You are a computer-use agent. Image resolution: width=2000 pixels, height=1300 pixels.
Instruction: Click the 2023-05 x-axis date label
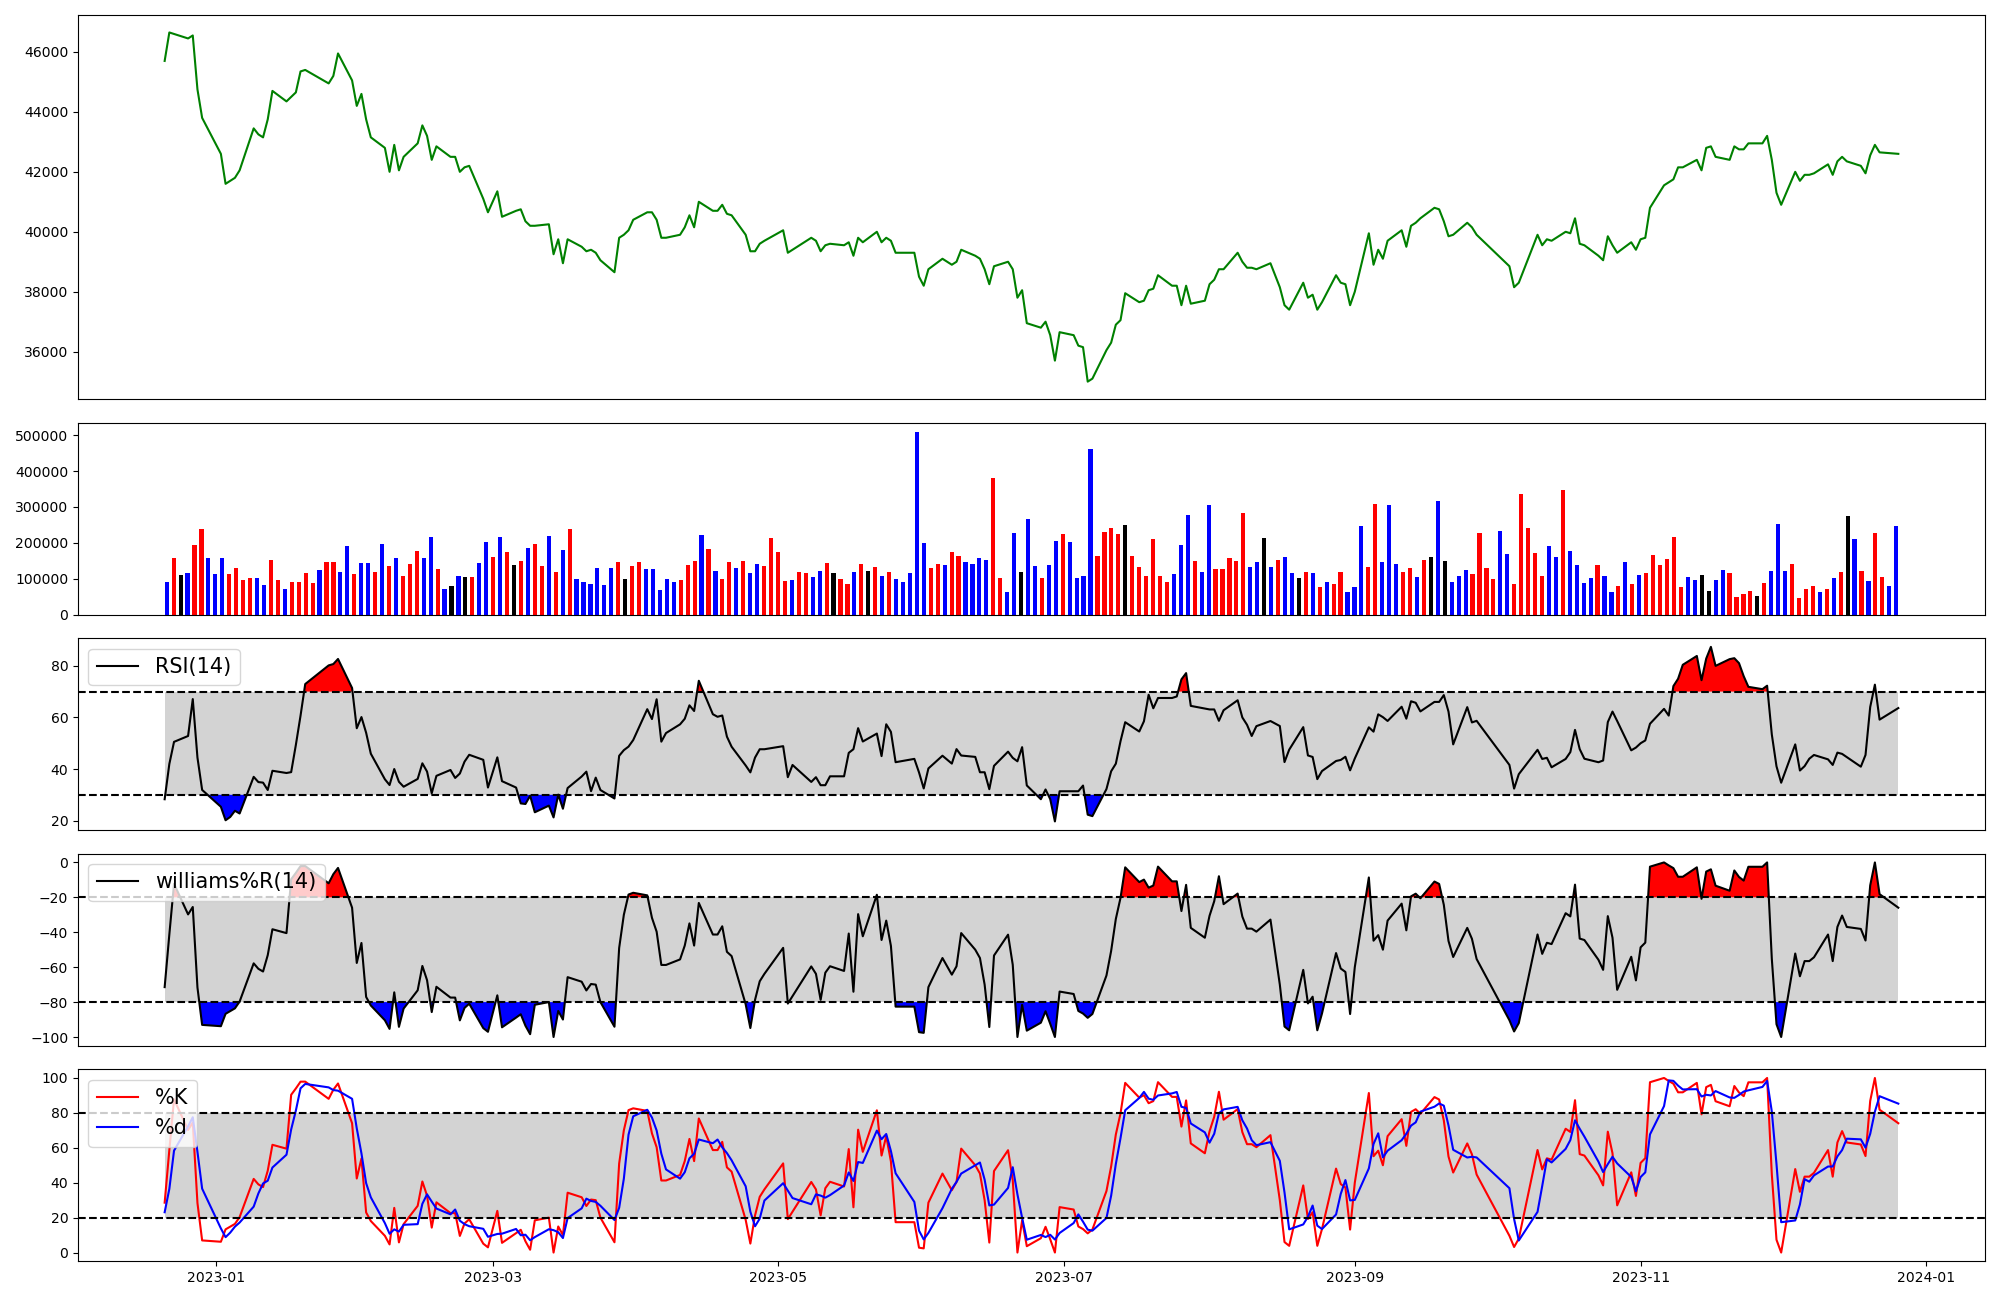(778, 1277)
